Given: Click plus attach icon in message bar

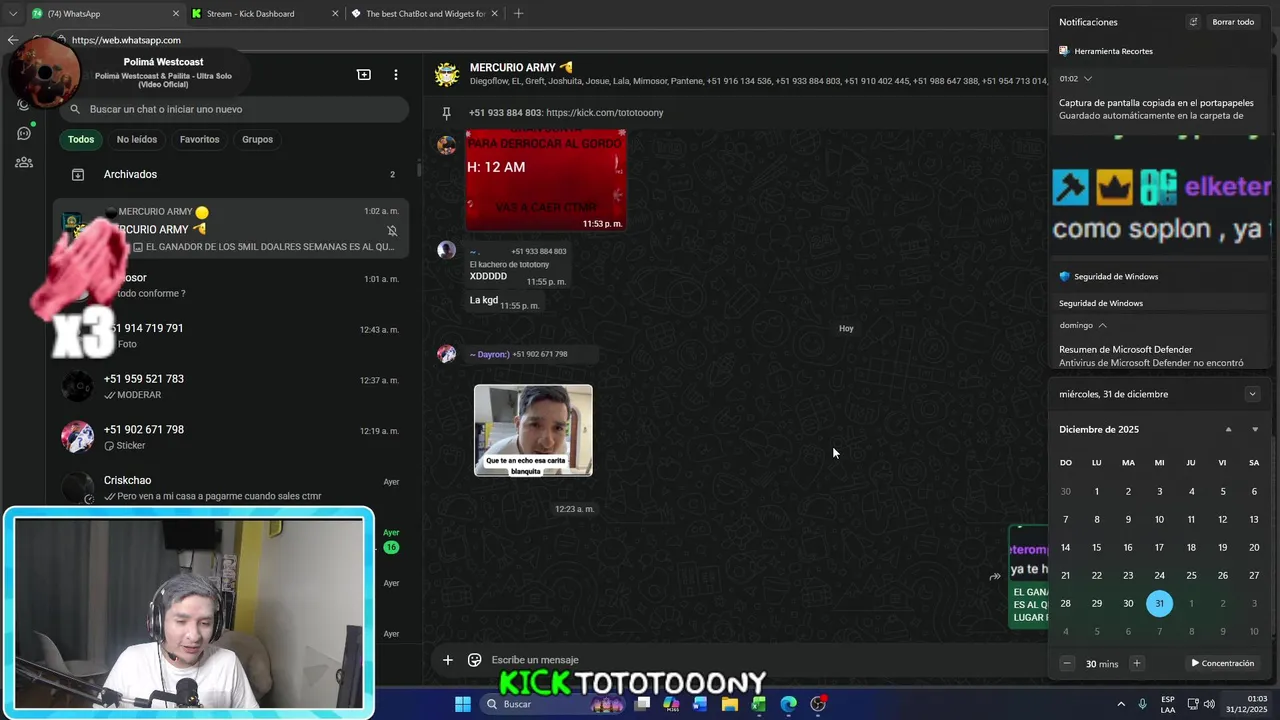Looking at the screenshot, I should pyautogui.click(x=448, y=660).
